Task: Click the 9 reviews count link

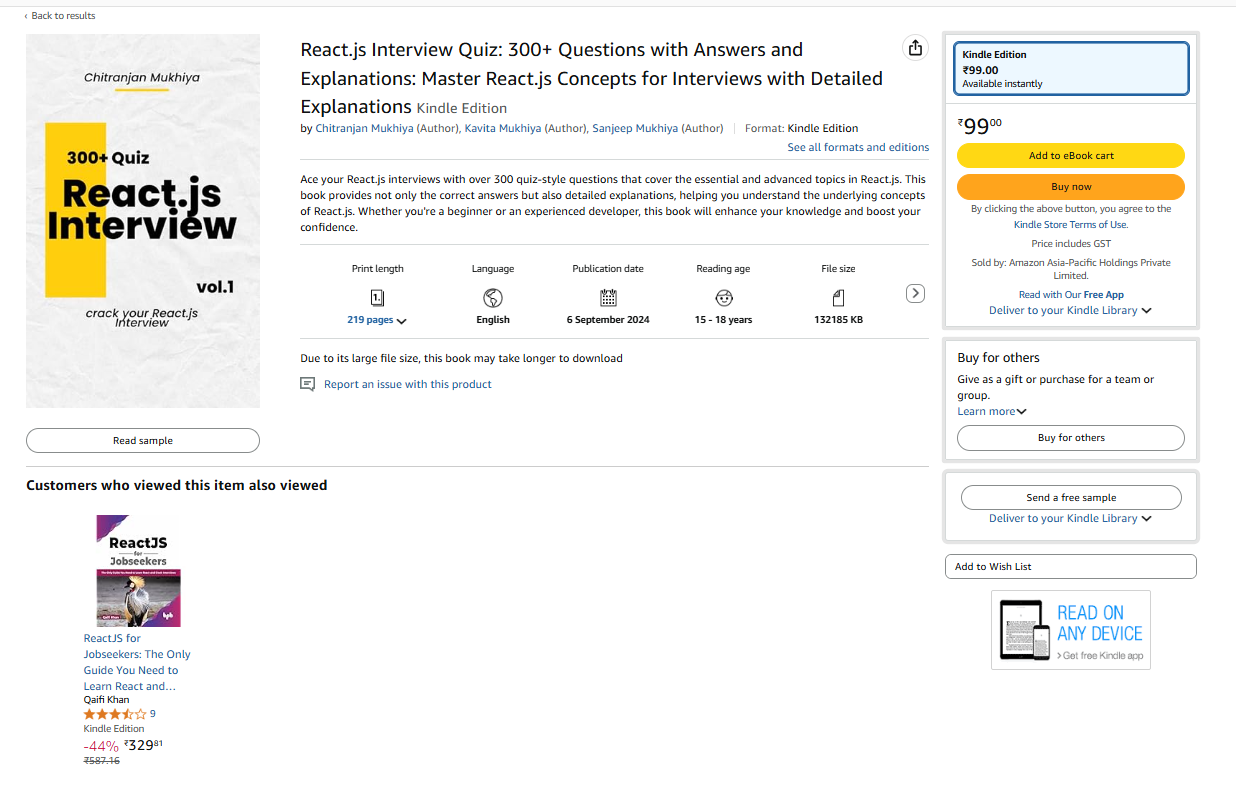Action: [153, 714]
